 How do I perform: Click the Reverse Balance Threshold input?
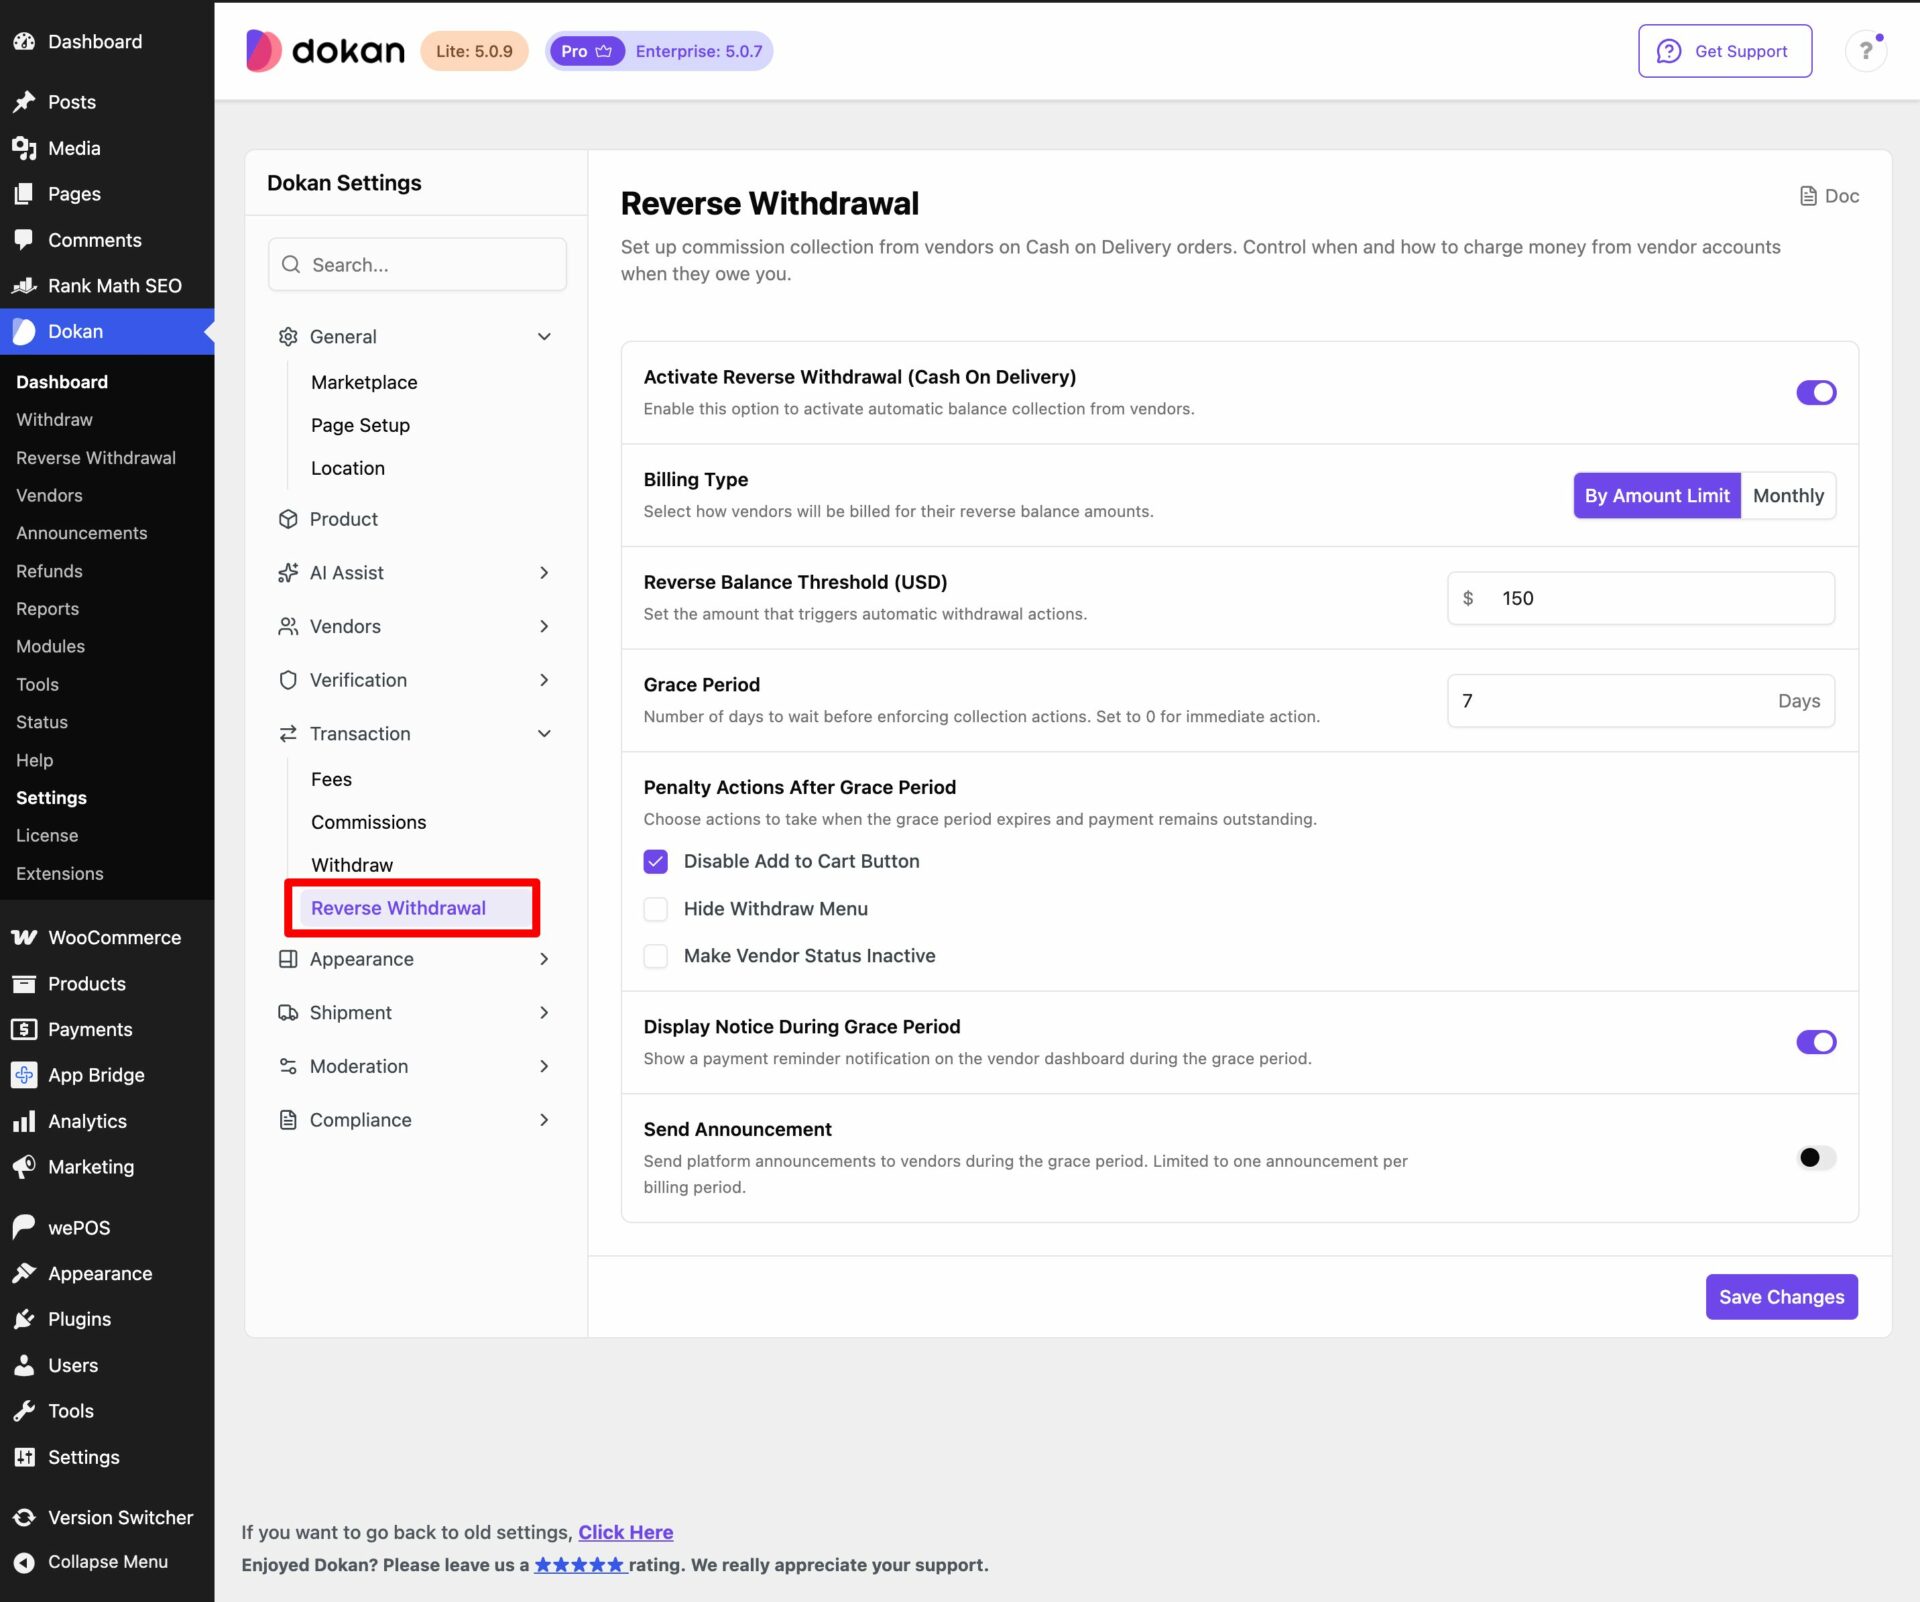pyautogui.click(x=1640, y=598)
